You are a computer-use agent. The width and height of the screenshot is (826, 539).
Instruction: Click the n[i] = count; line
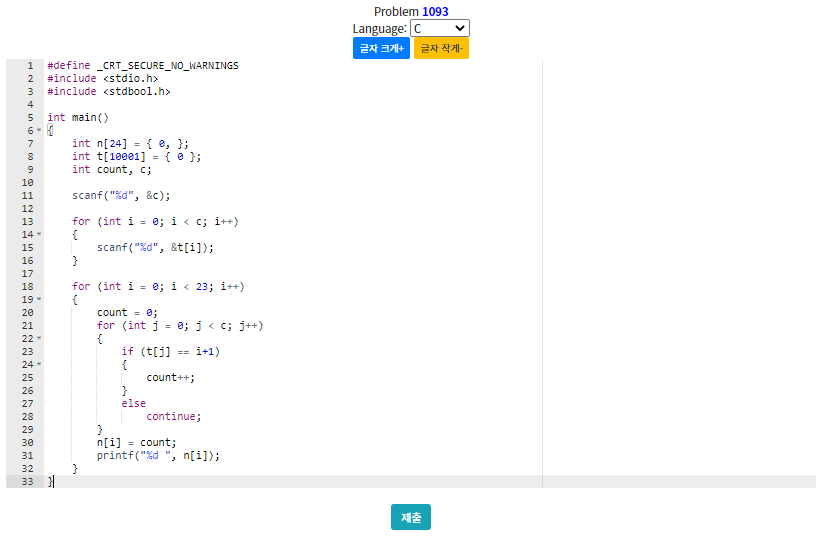[136, 443]
